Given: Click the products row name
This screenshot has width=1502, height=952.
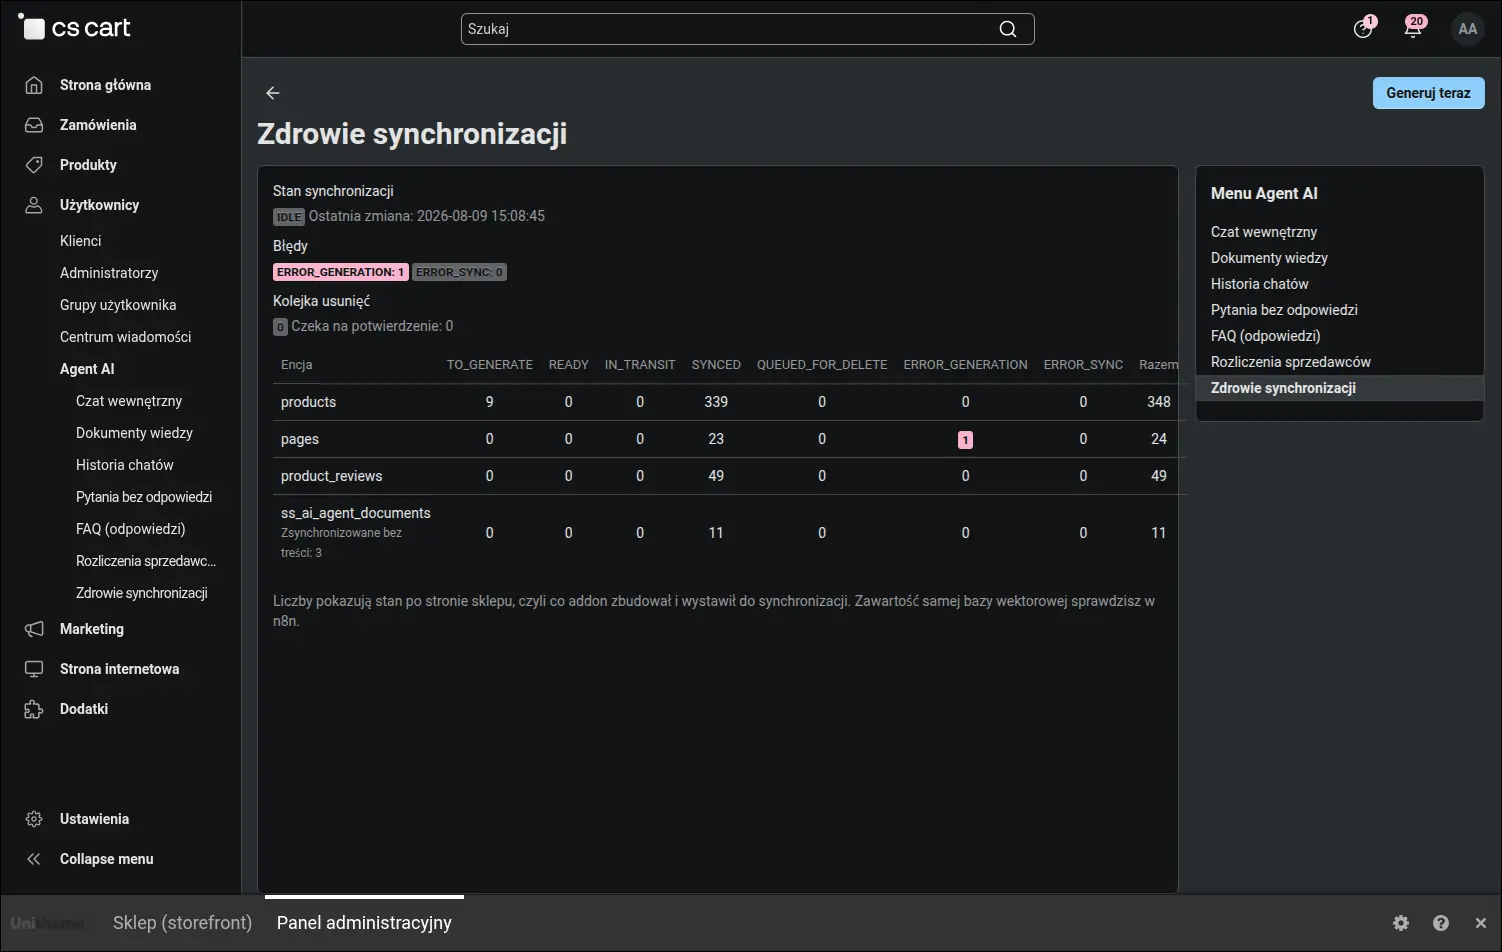Looking at the screenshot, I should pos(308,402).
